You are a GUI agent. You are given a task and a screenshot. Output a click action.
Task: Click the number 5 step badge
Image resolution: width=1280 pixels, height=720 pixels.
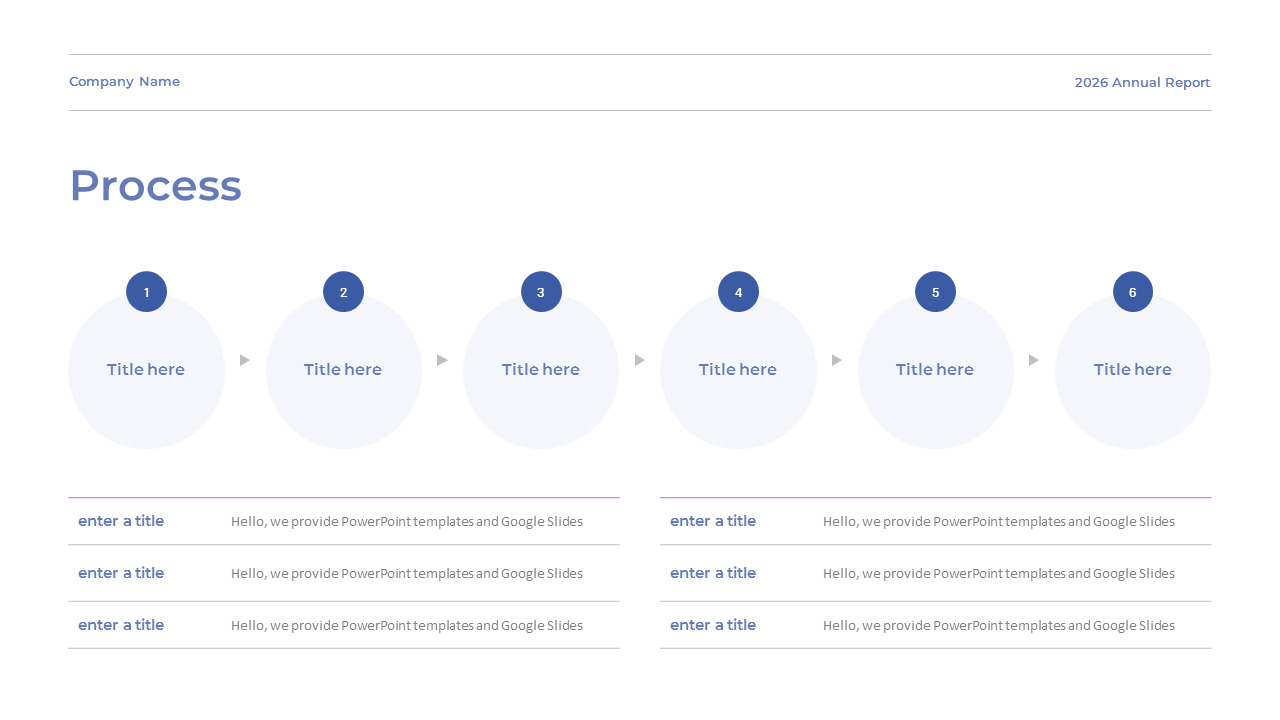(935, 292)
